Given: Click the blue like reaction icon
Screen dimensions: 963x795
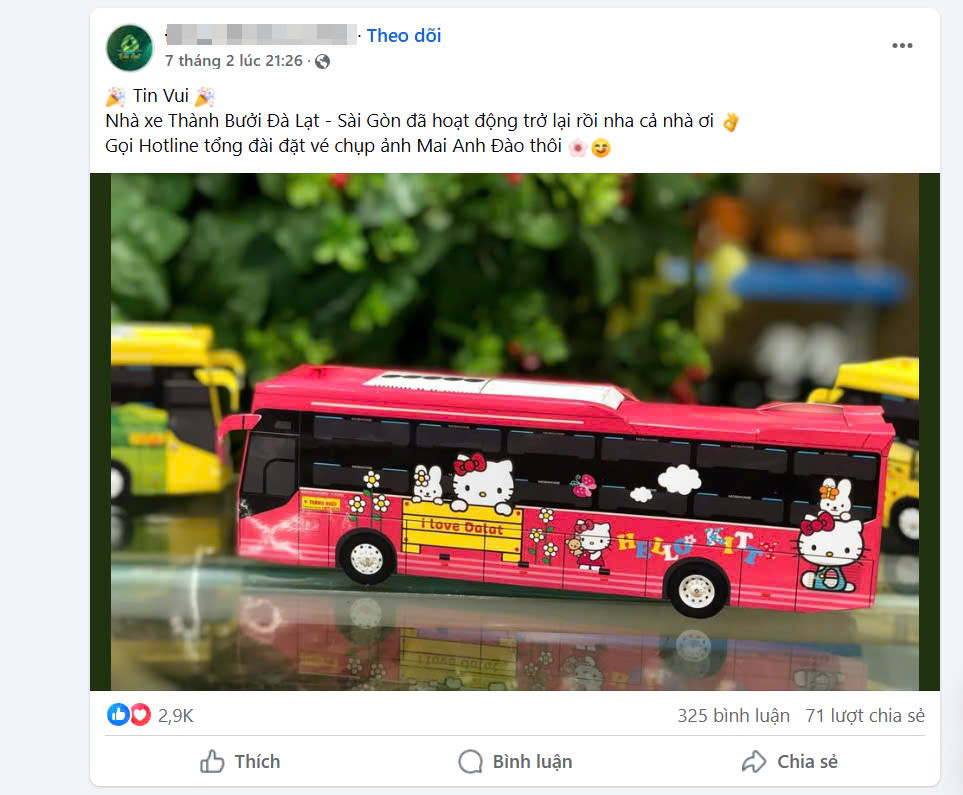Looking at the screenshot, I should (x=118, y=715).
